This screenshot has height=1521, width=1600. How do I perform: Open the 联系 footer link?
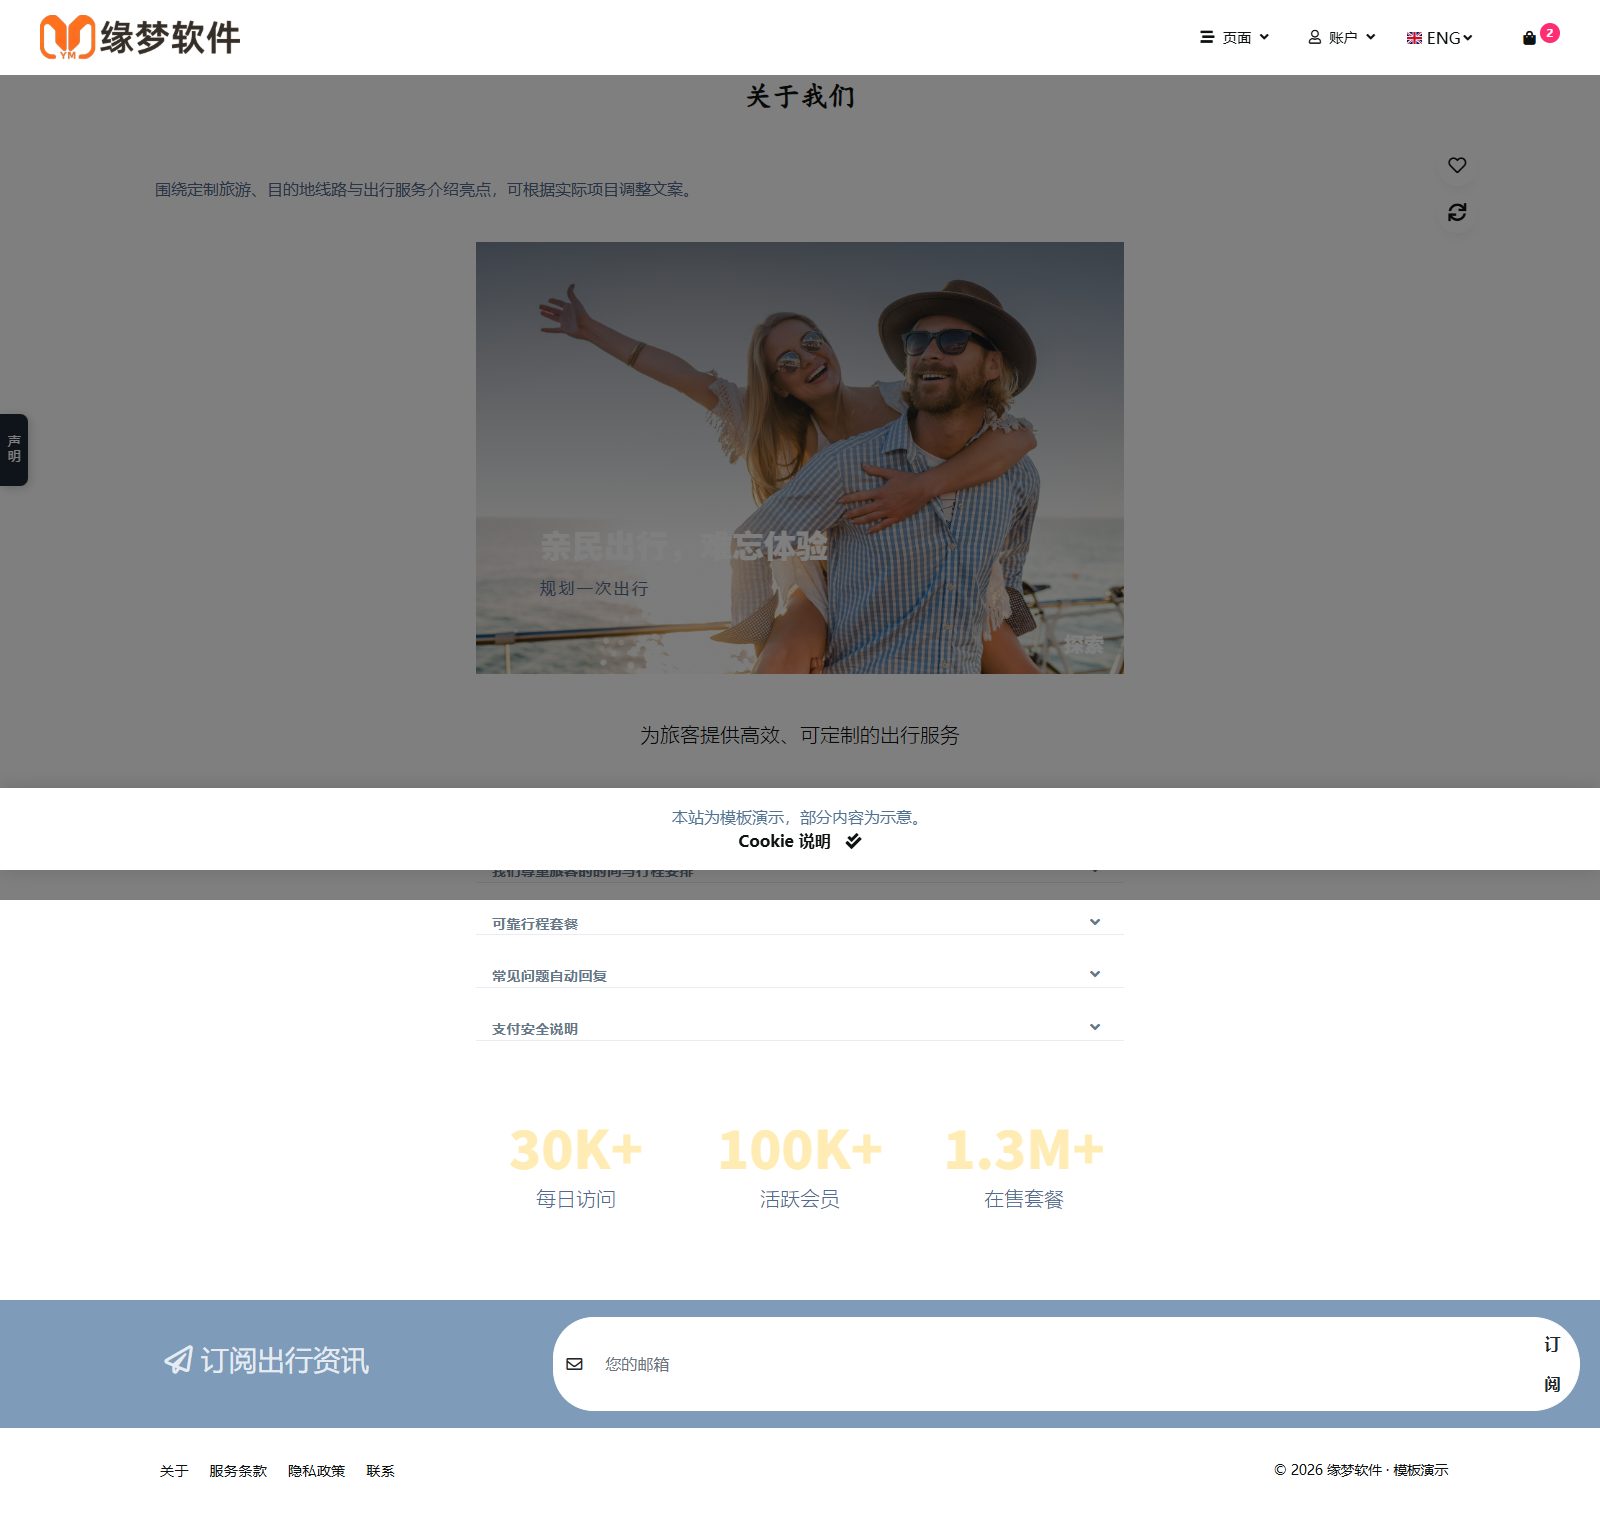click(380, 1470)
